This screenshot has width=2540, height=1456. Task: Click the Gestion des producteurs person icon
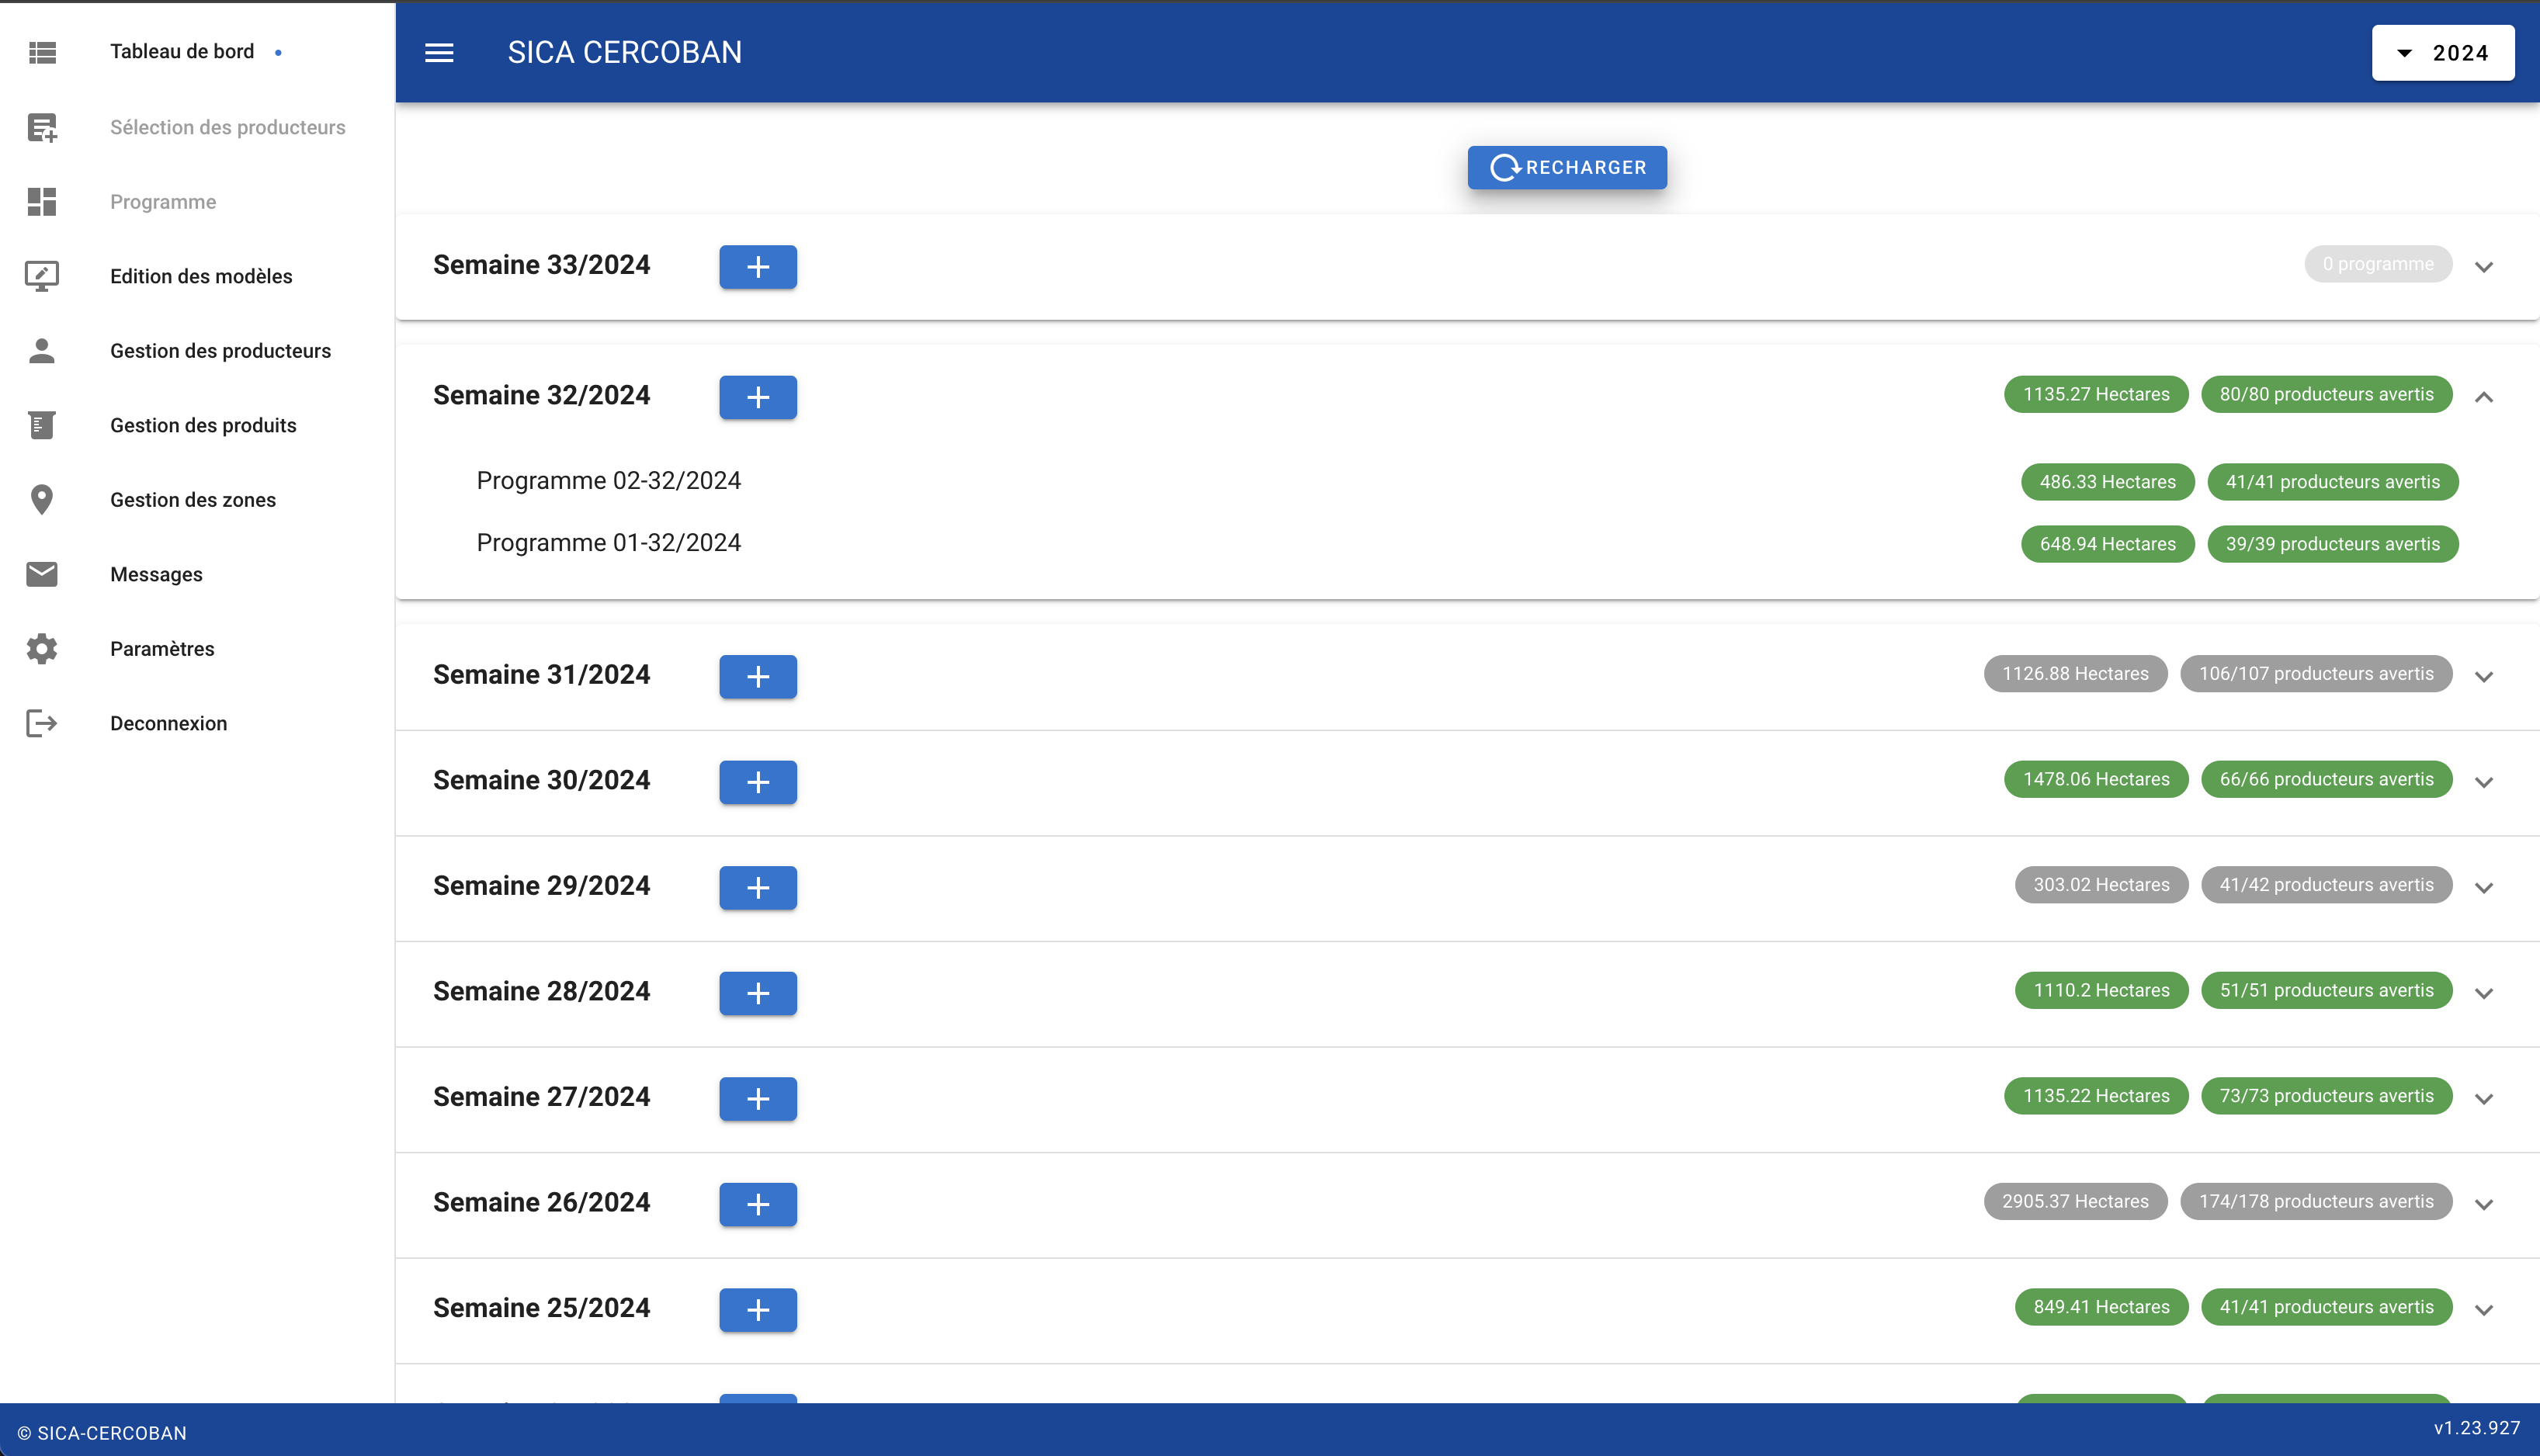(x=41, y=350)
